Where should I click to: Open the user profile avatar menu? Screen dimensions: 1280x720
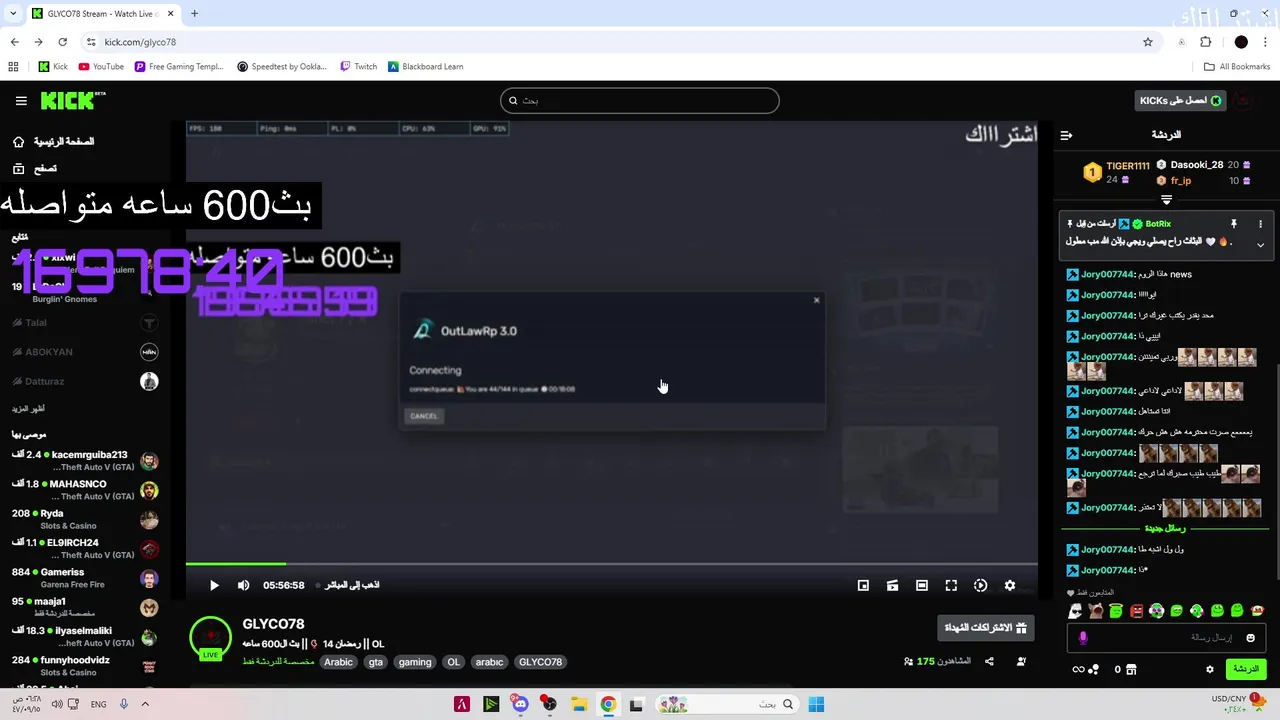1243,100
